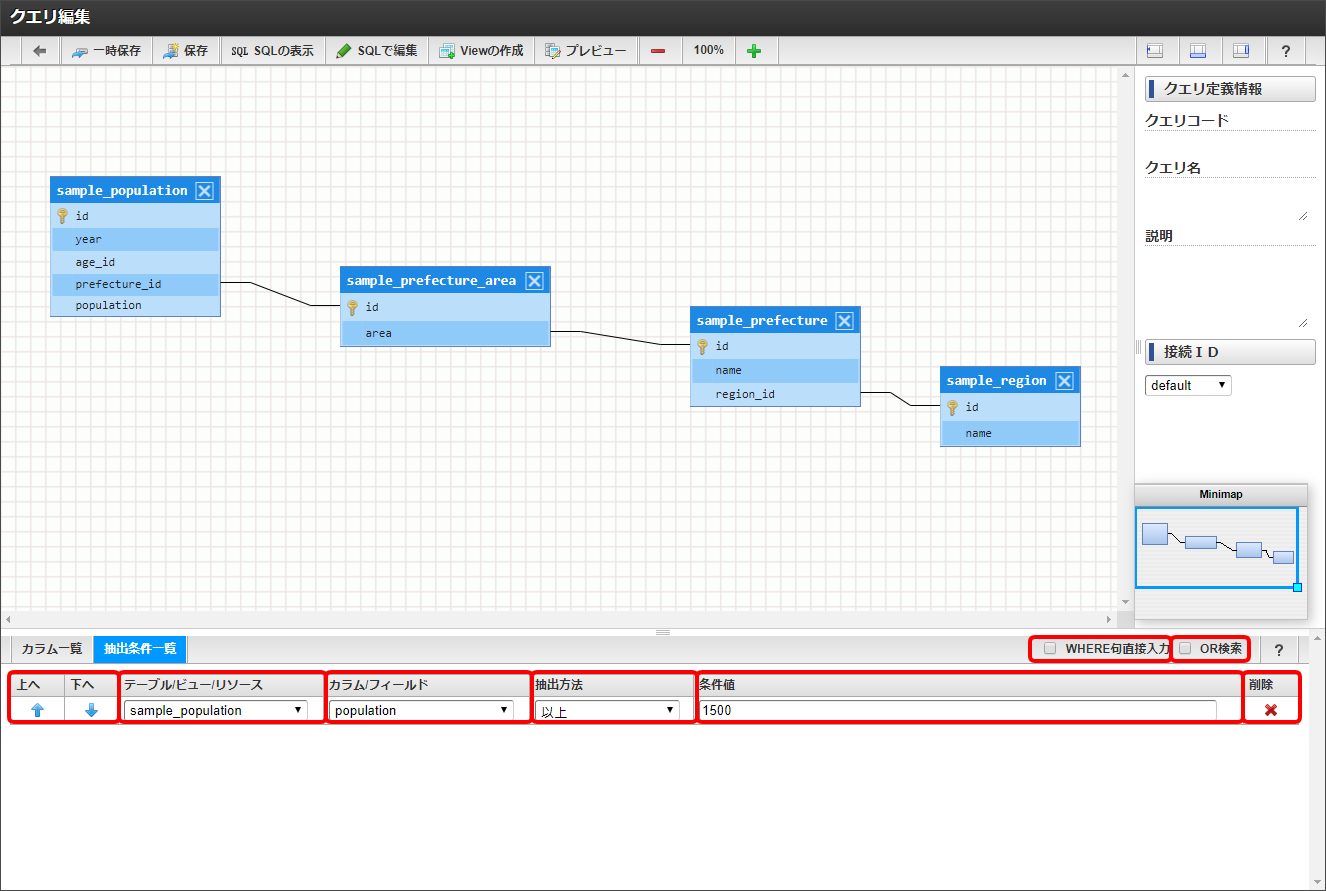Image resolution: width=1326 pixels, height=891 pixels.
Task: Click the back arrow in toolbar
Action: pos(40,51)
